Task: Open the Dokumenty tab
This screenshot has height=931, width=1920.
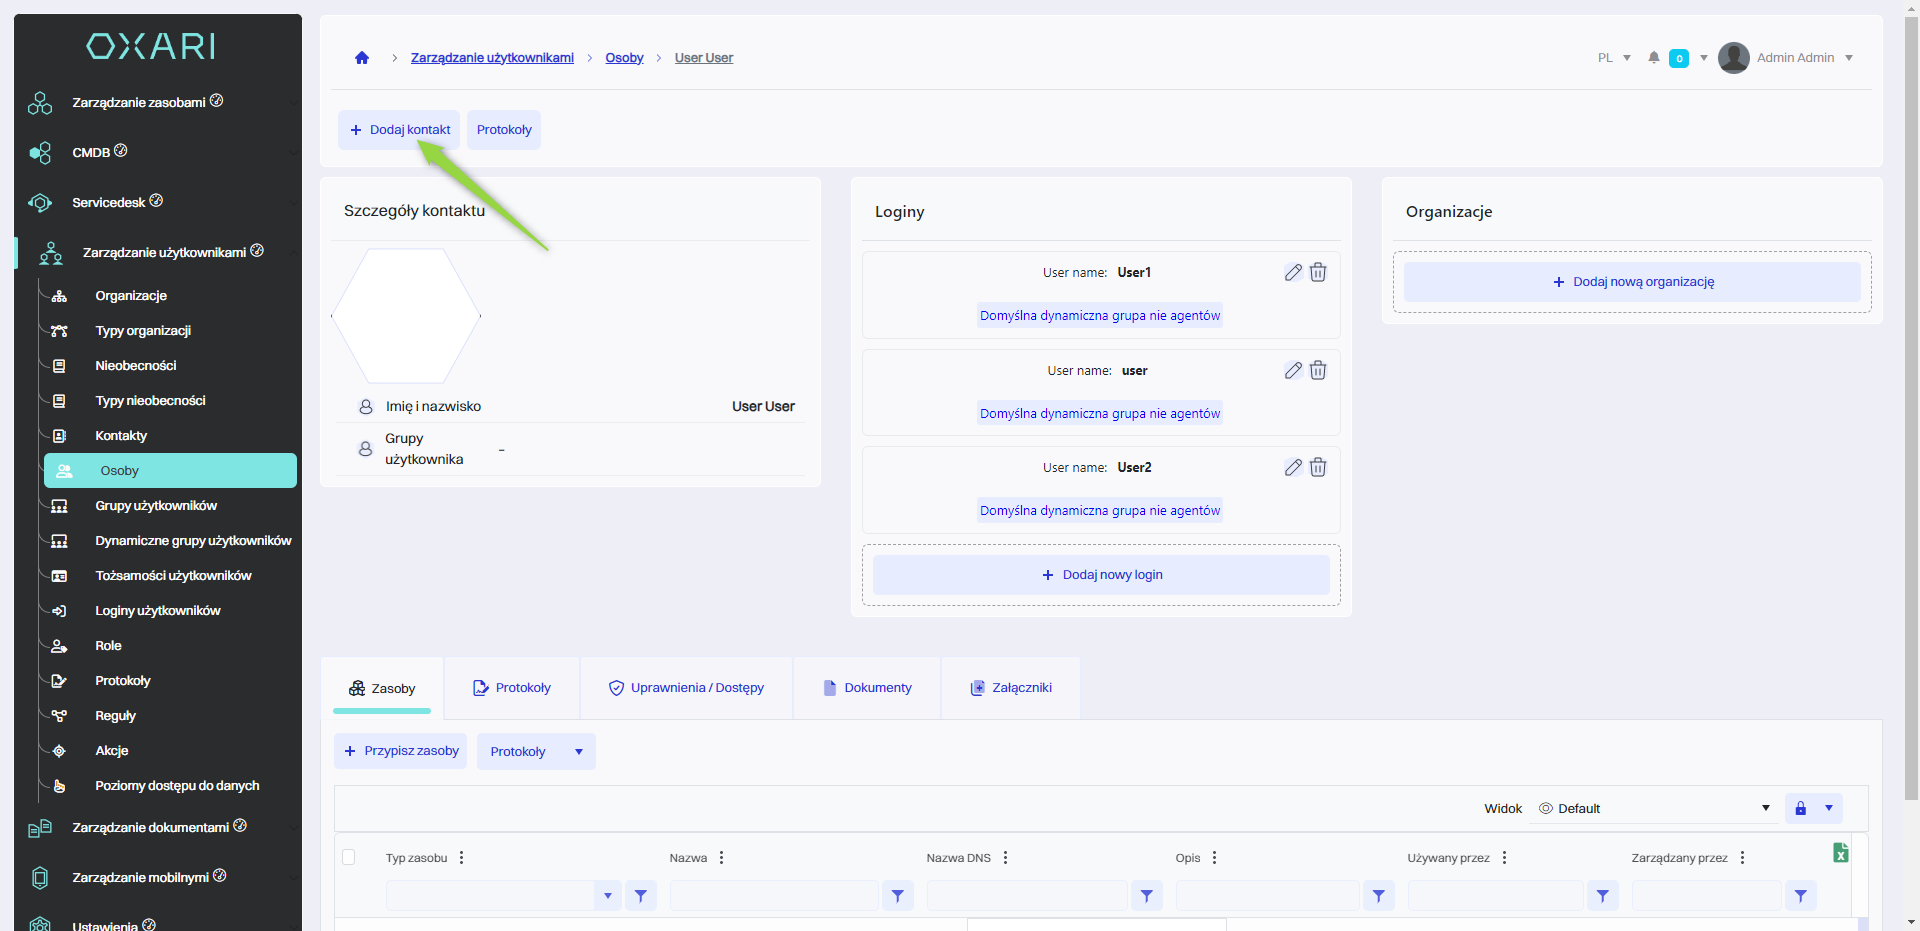Action: click(867, 688)
